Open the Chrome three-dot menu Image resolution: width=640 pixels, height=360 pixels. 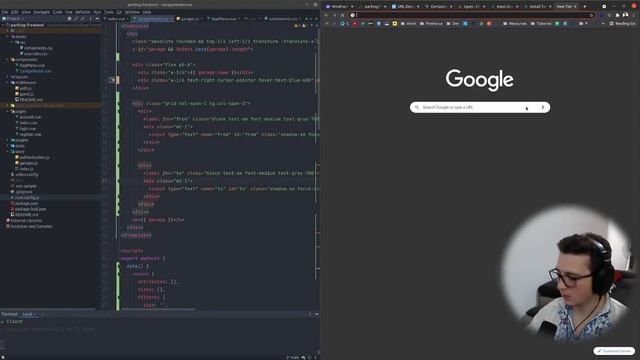pyautogui.click(x=634, y=15)
